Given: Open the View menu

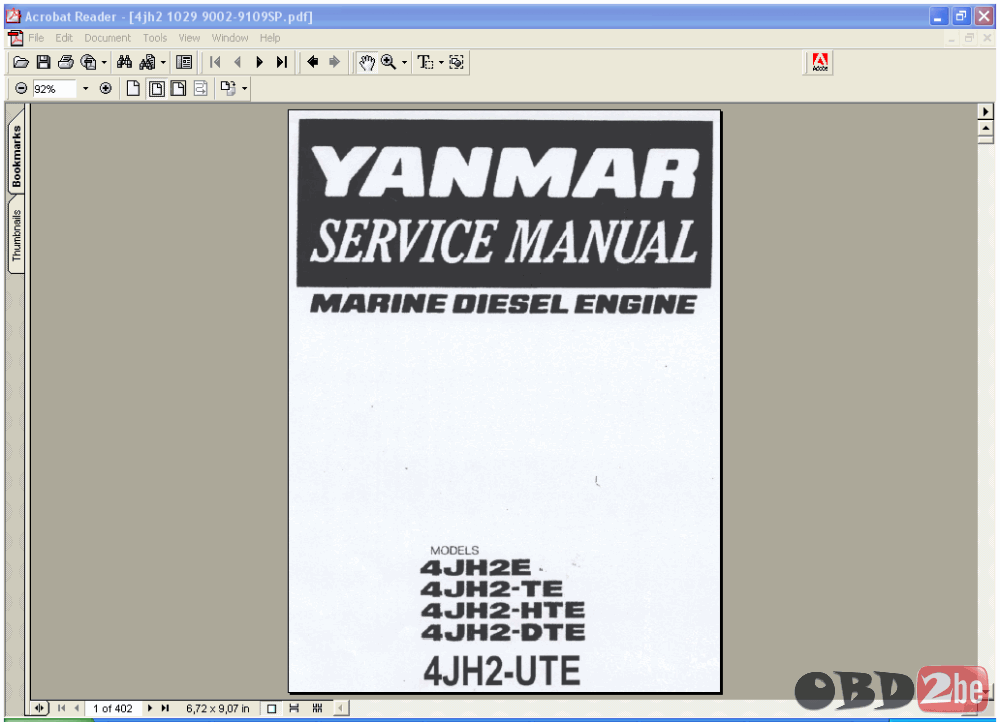Looking at the screenshot, I should (x=189, y=38).
